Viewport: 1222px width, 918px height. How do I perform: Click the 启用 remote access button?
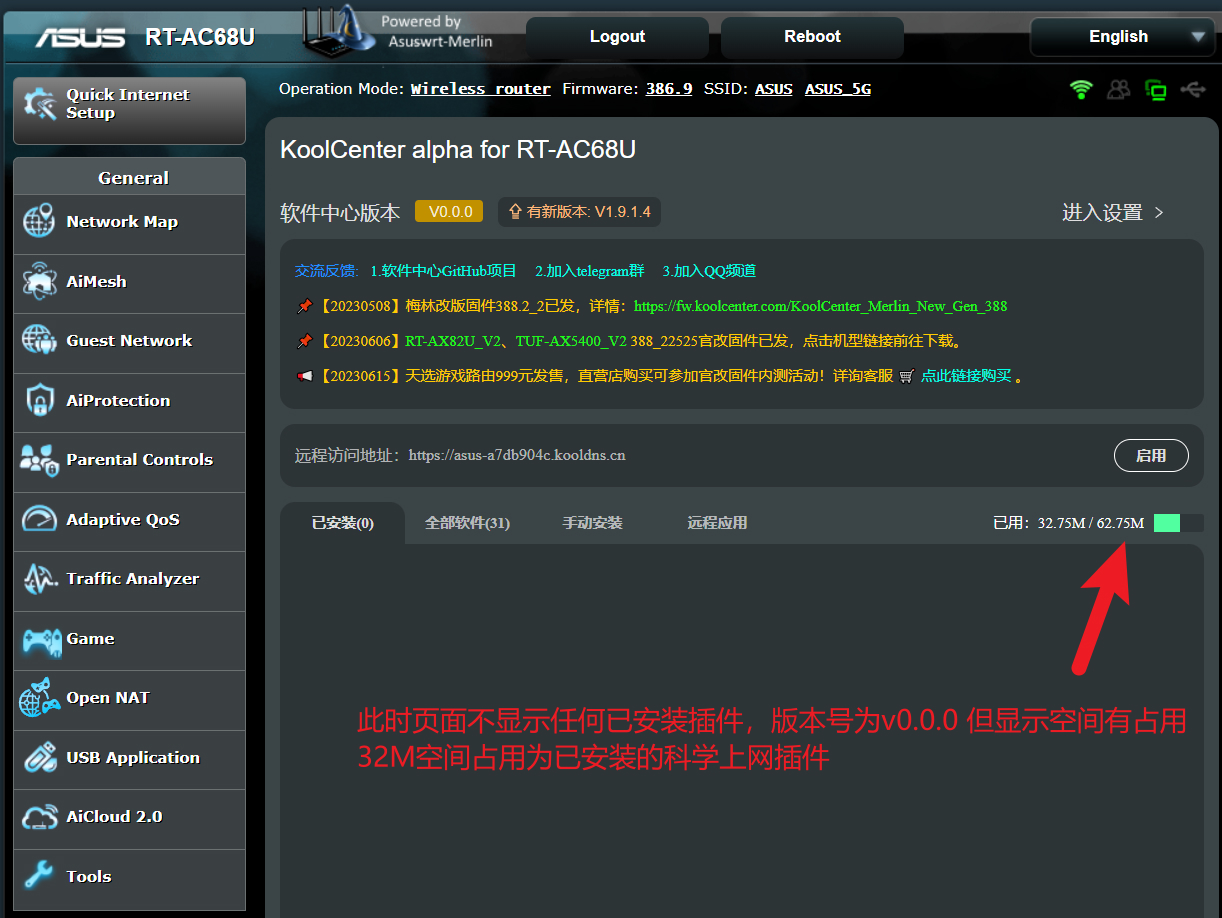tap(1151, 455)
